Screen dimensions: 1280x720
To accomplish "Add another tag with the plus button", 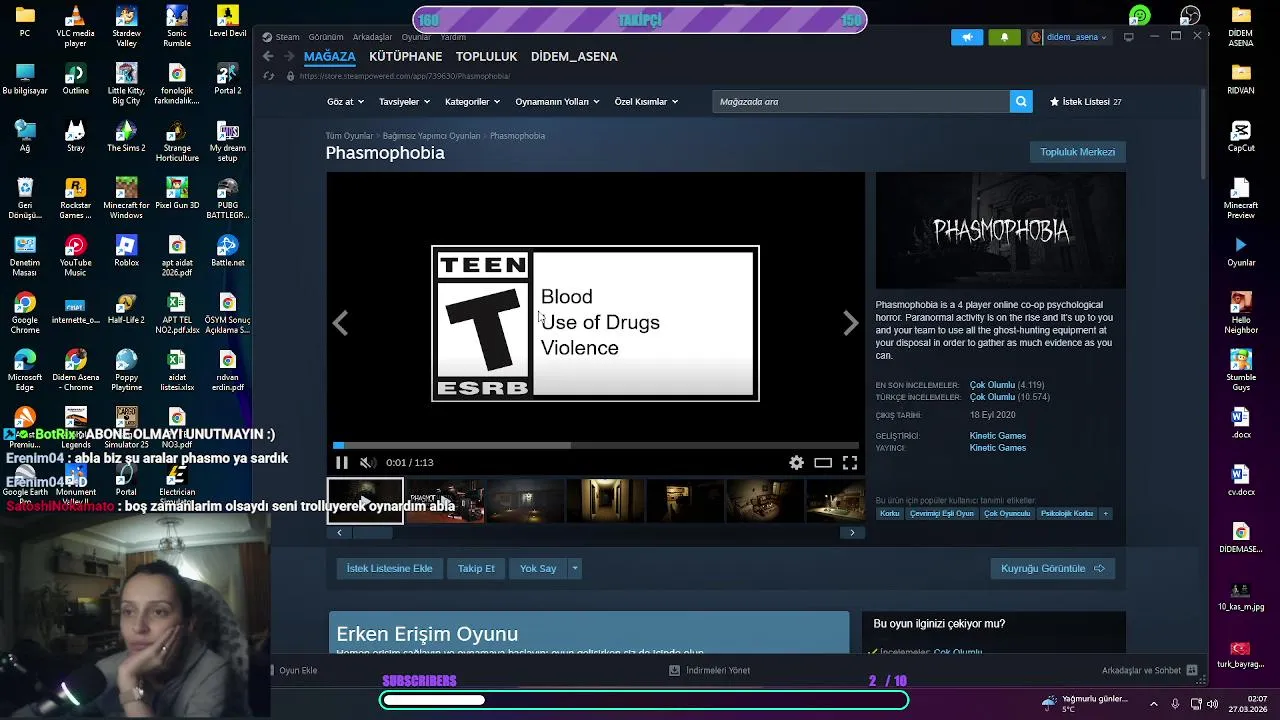I will coord(1105,514).
